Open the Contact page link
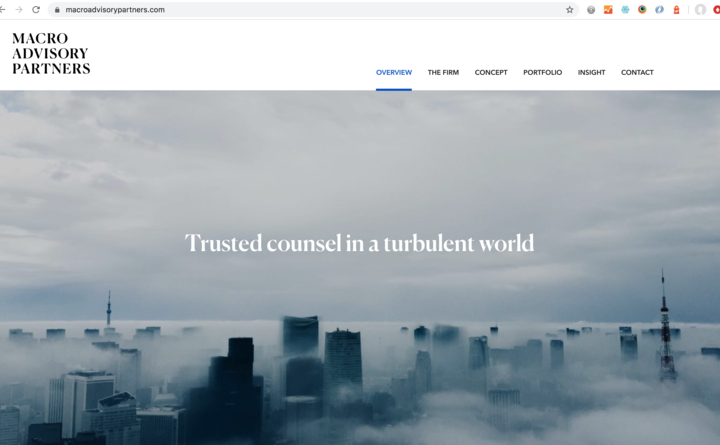The height and width of the screenshot is (445, 720). 637,72
